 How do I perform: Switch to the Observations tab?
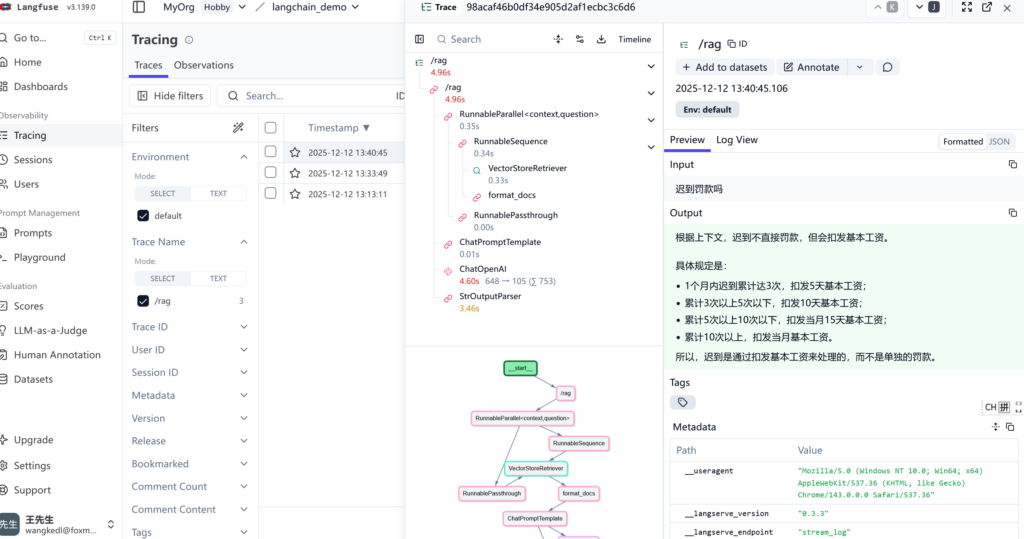(x=203, y=65)
